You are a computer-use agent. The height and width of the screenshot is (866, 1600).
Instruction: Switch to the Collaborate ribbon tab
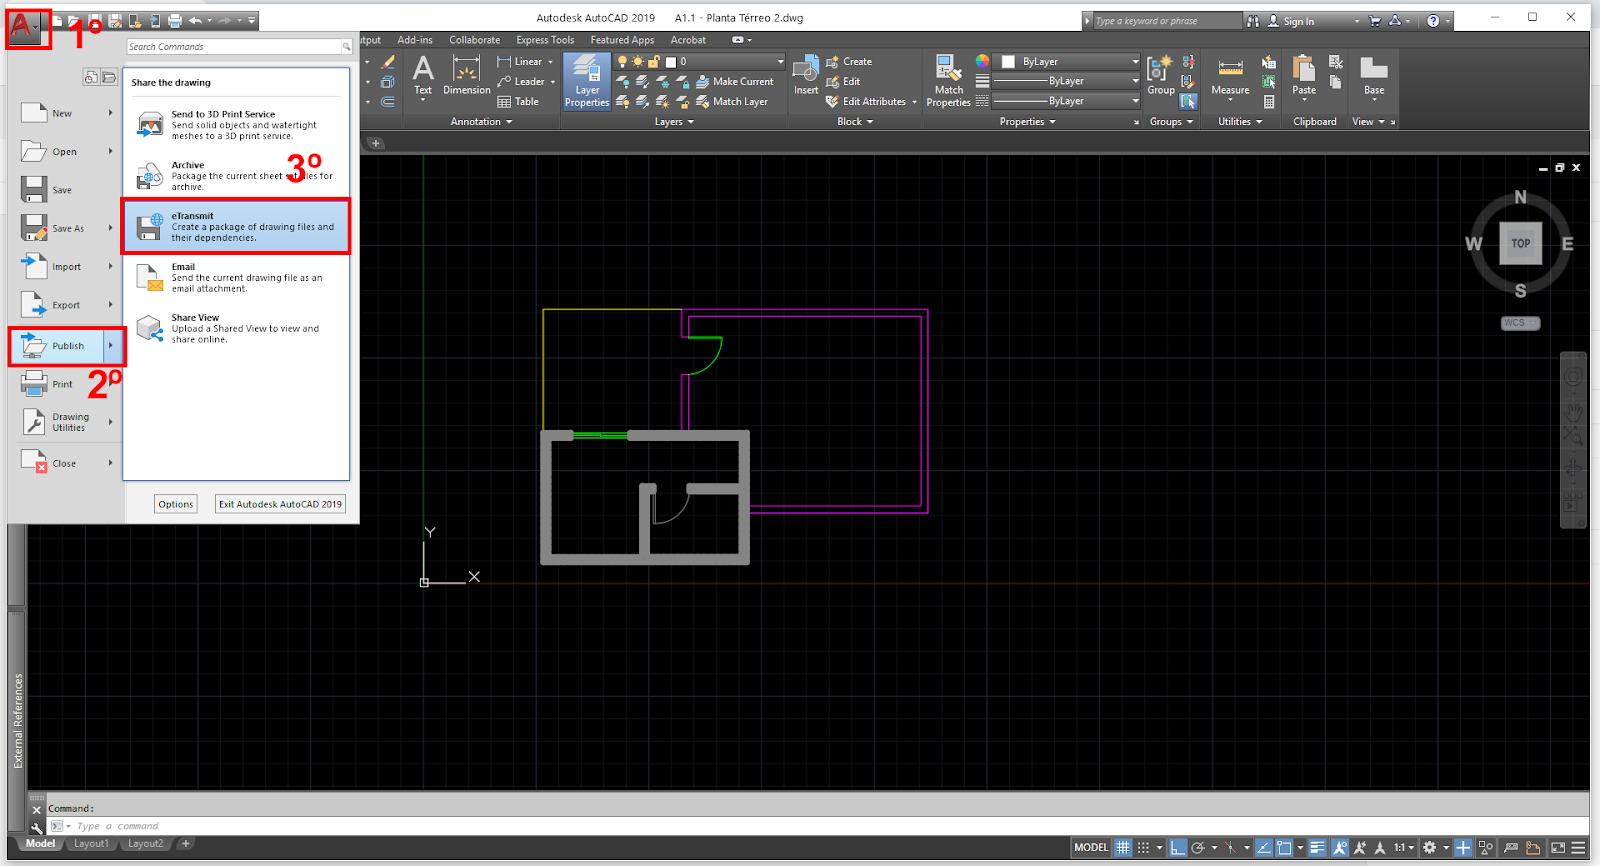pyautogui.click(x=474, y=40)
